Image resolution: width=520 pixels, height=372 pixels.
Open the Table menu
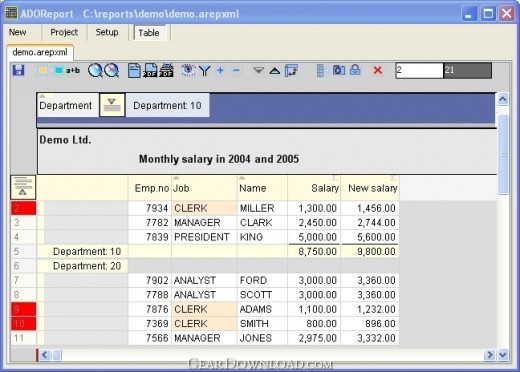(149, 33)
